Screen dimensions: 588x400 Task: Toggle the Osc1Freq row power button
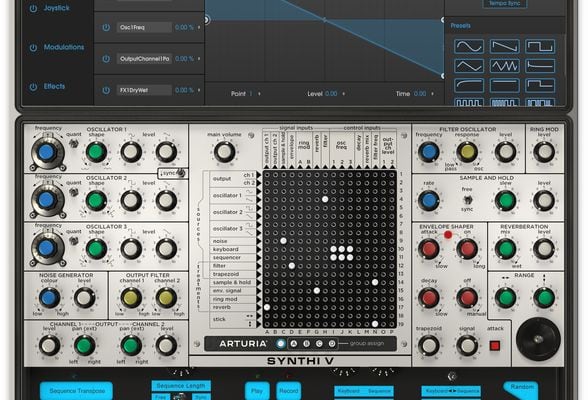tap(106, 27)
